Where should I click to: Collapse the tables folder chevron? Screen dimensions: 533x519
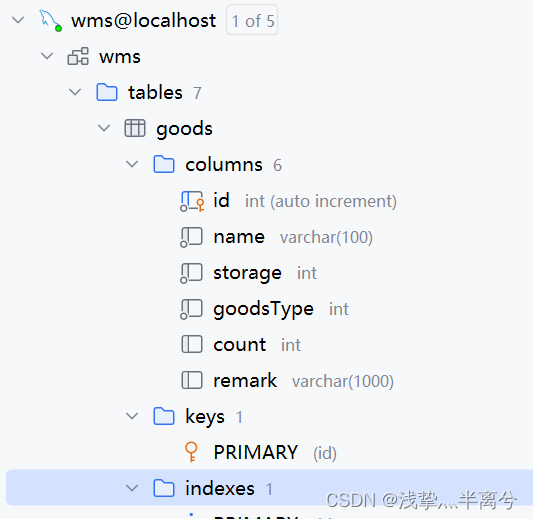point(75,92)
